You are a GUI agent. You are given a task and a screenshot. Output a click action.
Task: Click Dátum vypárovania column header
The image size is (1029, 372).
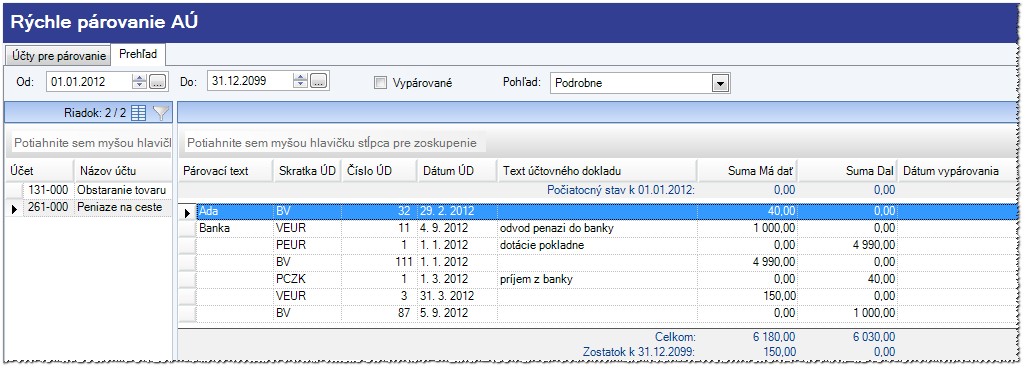[958, 171]
